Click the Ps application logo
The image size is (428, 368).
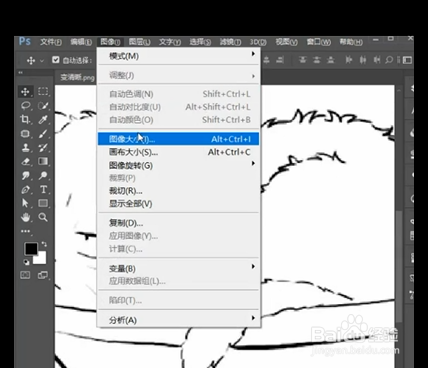point(25,42)
